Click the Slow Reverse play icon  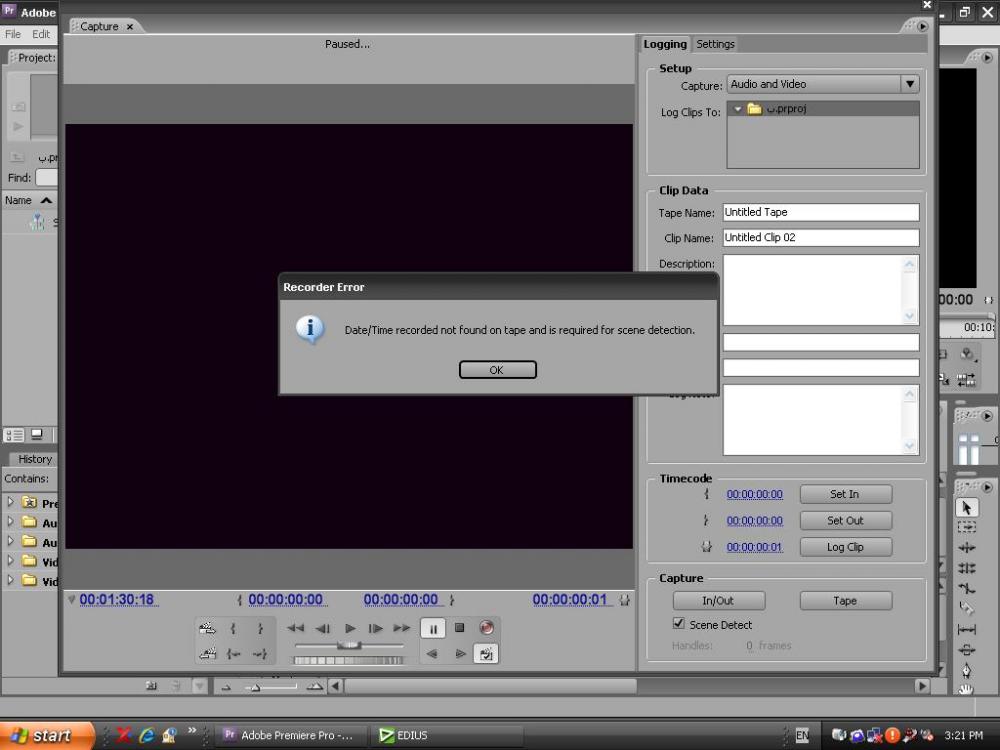[x=432, y=654]
